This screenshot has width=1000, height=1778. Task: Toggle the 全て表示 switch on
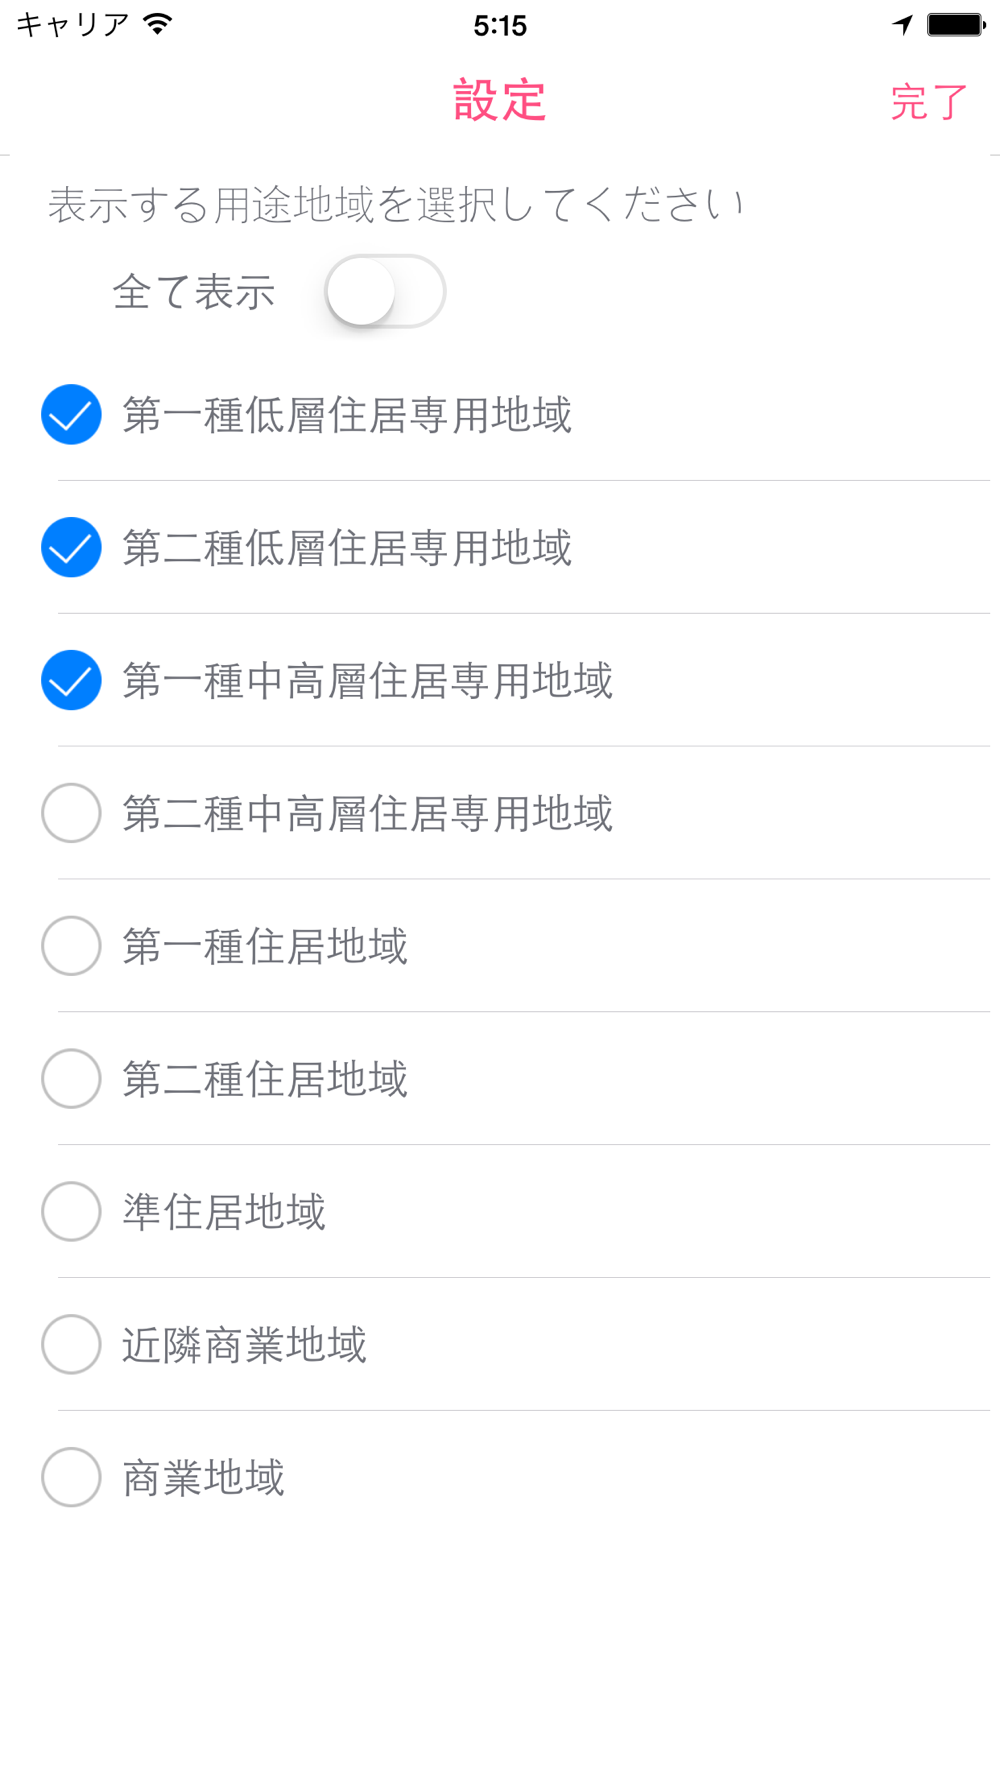click(x=385, y=292)
